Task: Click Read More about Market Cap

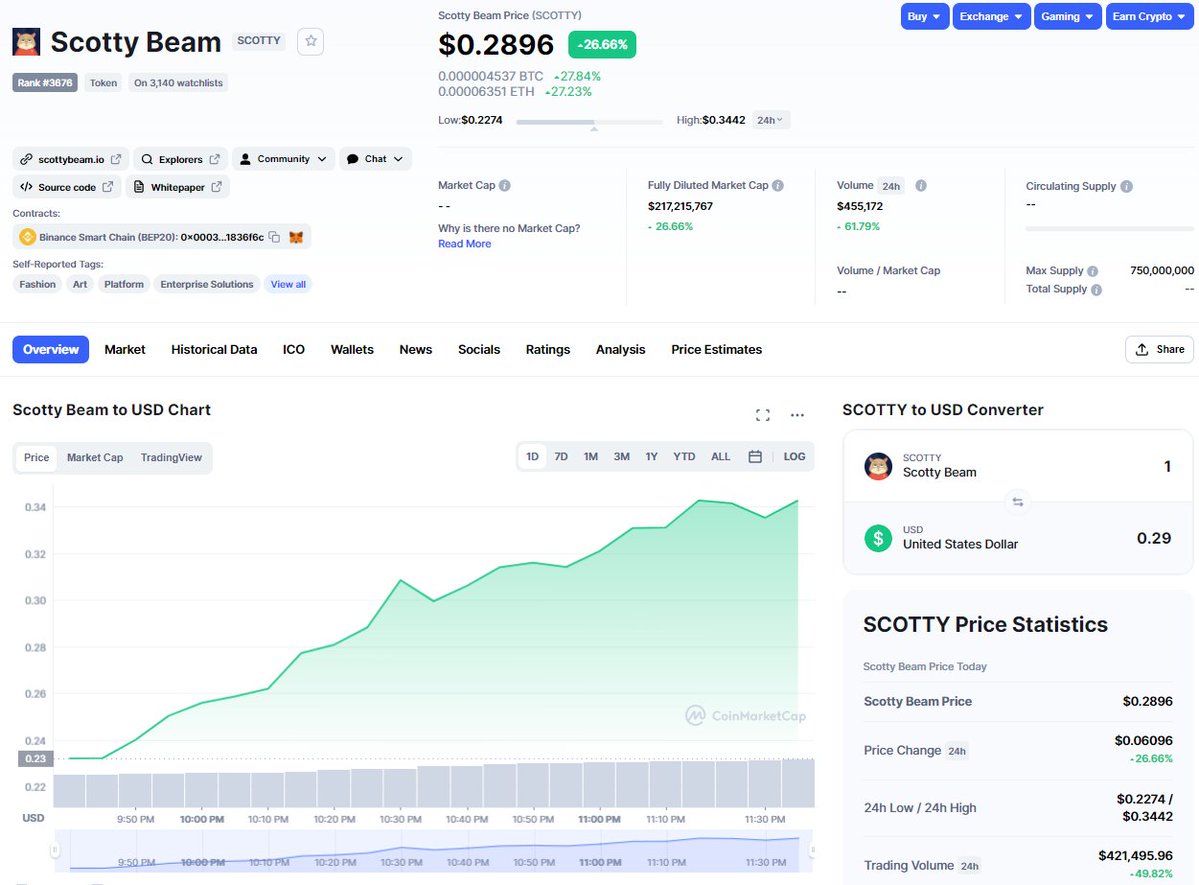Action: tap(464, 244)
